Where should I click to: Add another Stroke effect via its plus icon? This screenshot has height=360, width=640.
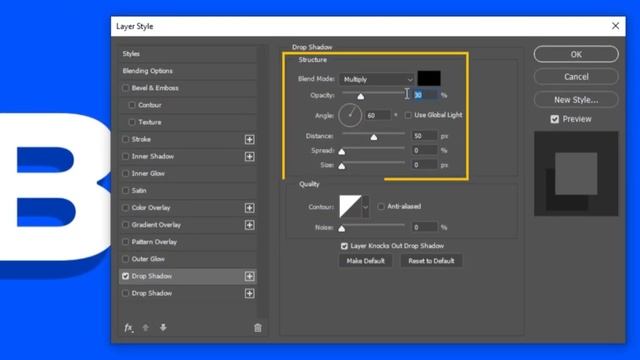coord(249,140)
